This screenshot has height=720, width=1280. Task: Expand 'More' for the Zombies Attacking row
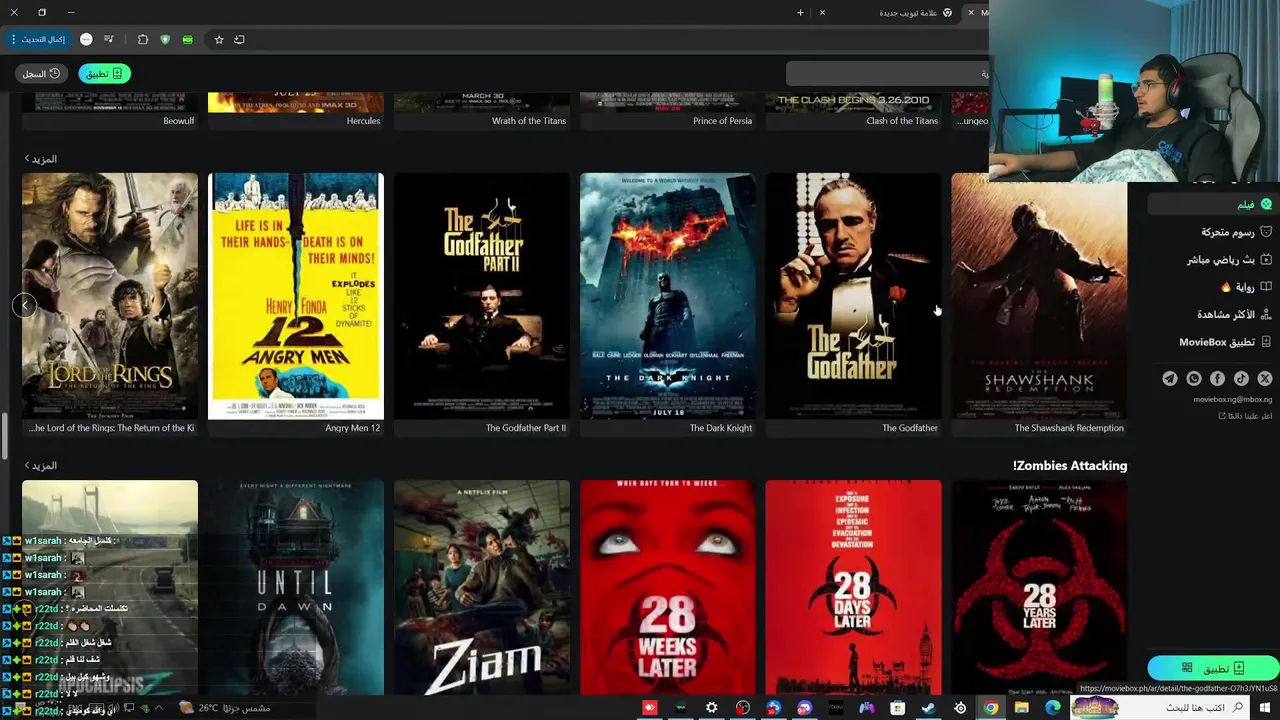(x=40, y=466)
